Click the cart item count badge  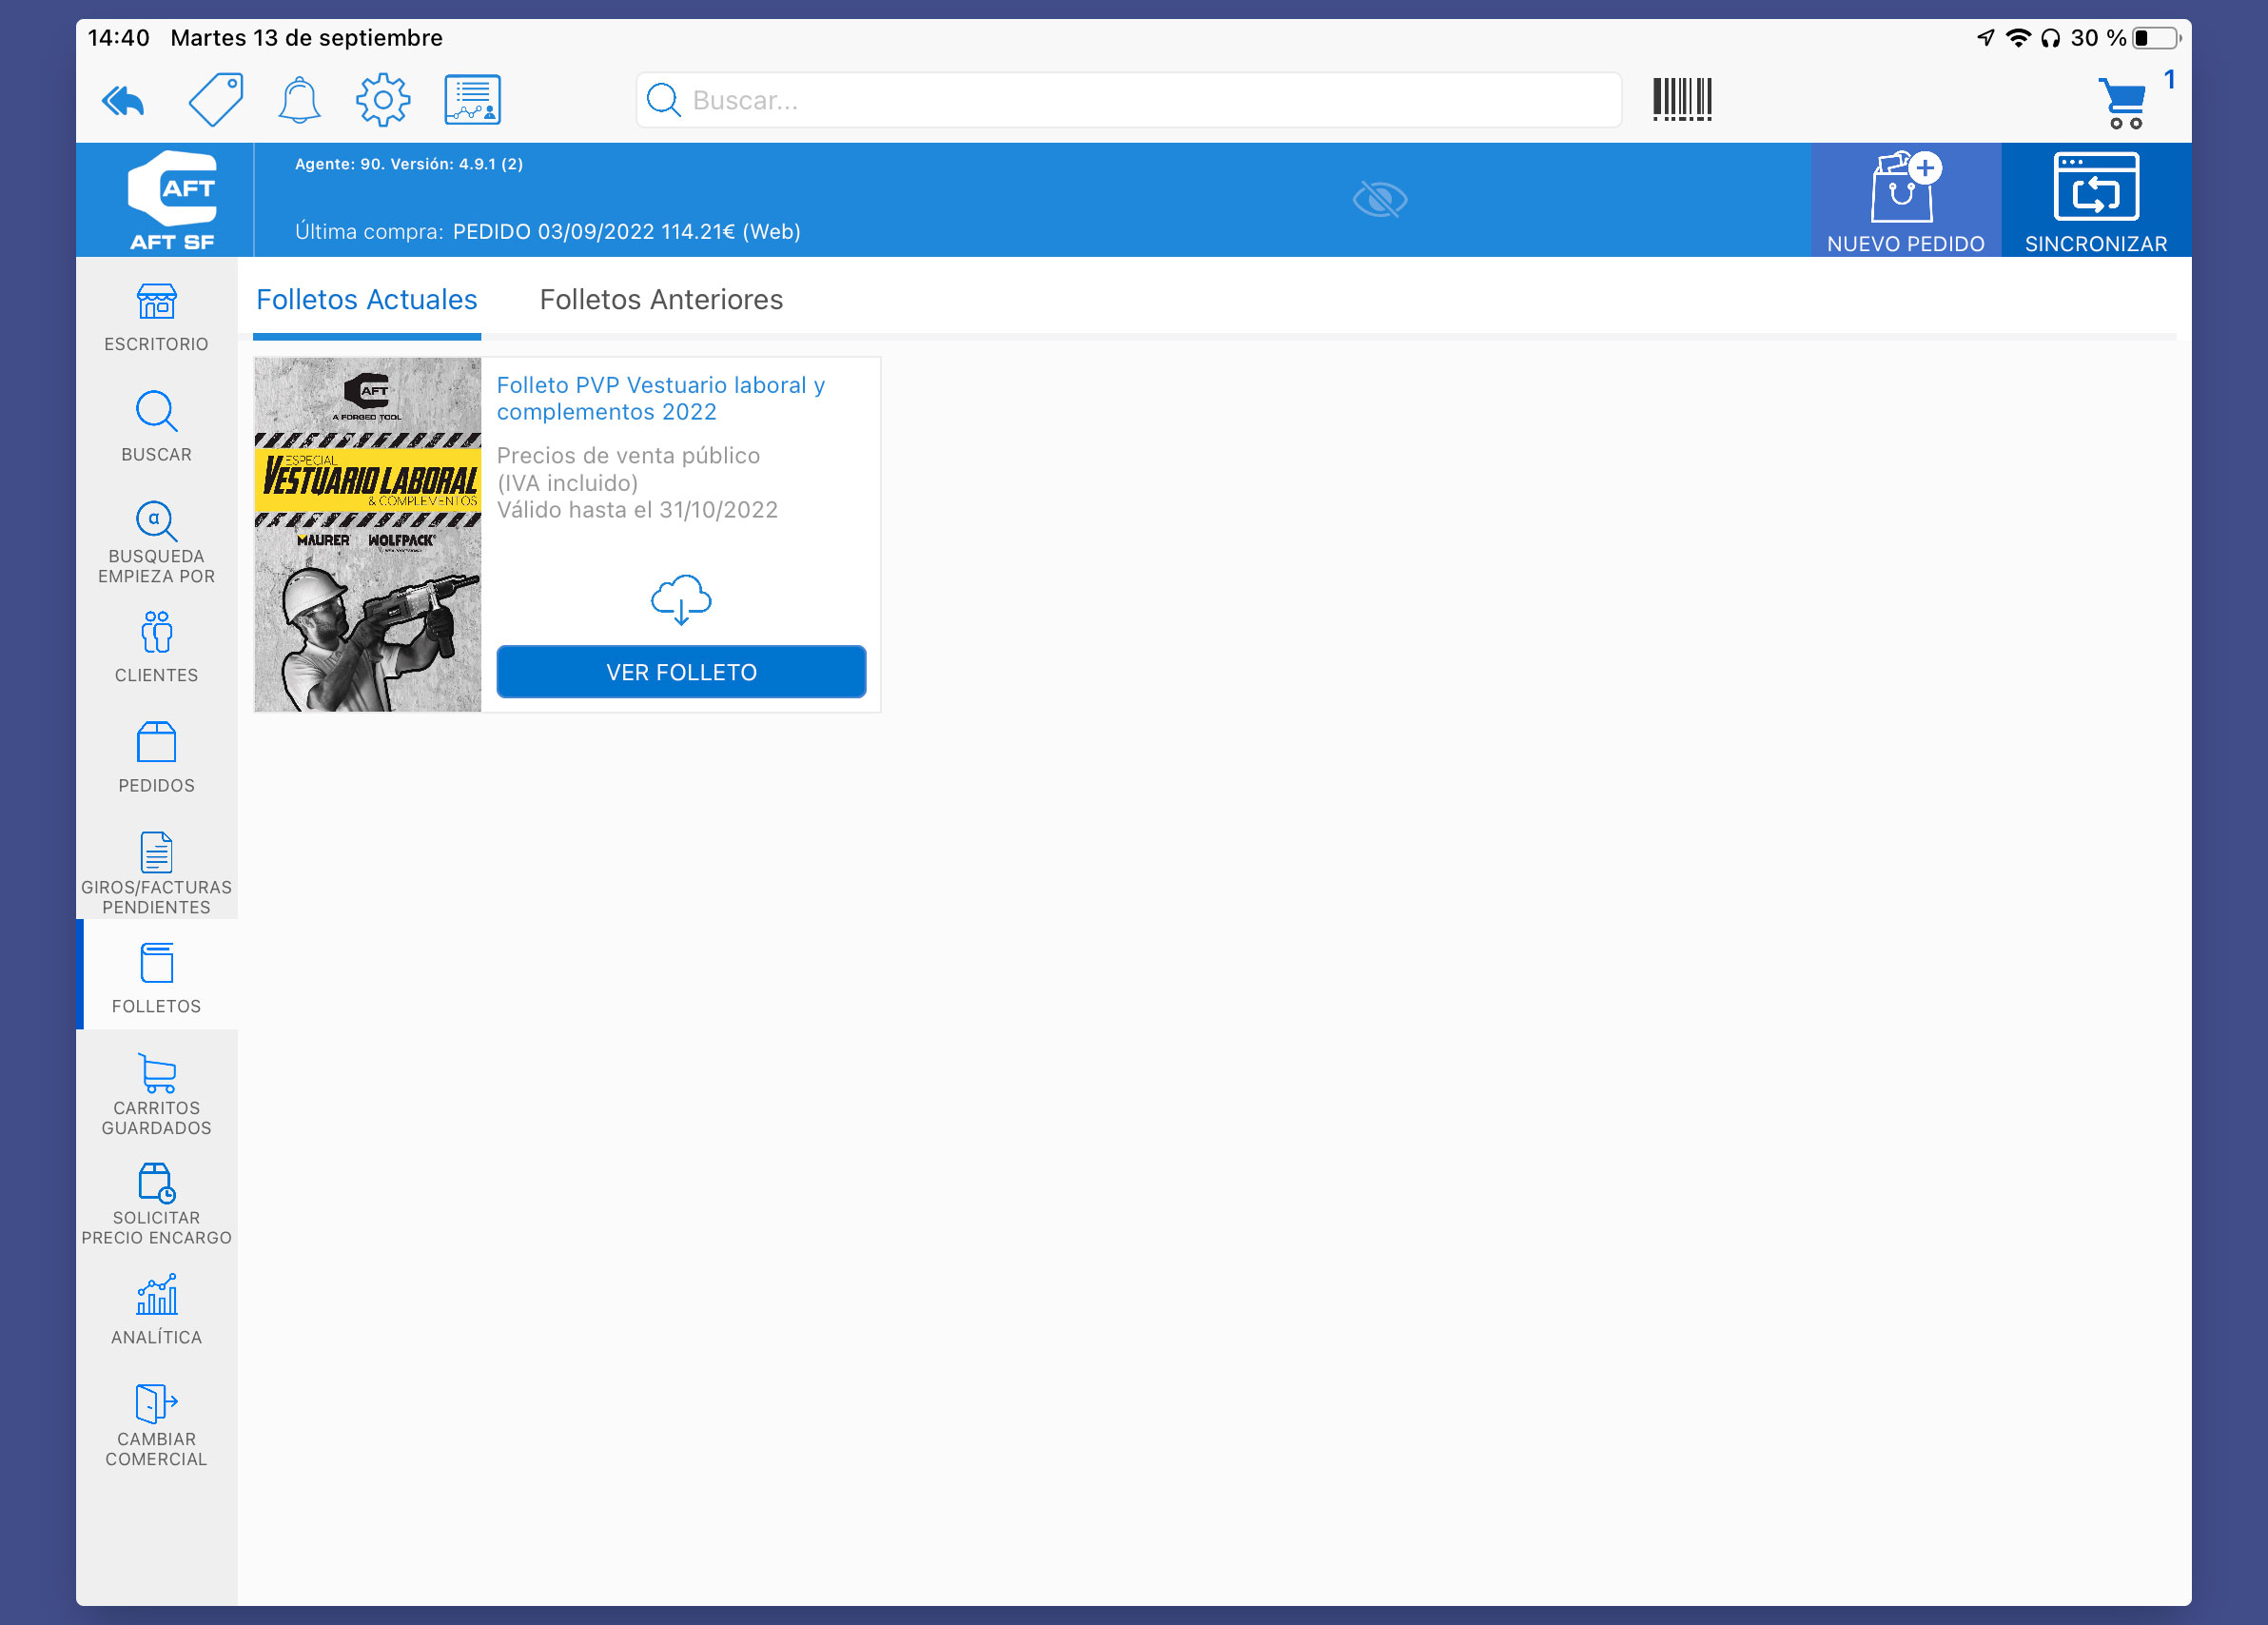tap(2169, 79)
